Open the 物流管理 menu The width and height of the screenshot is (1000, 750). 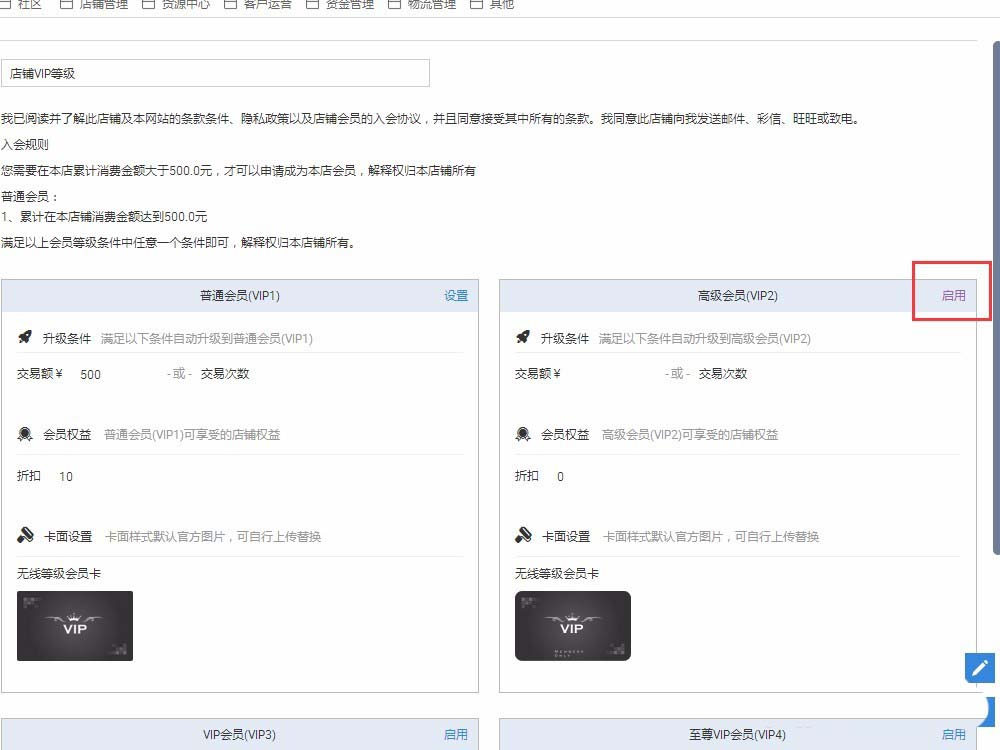click(x=431, y=5)
